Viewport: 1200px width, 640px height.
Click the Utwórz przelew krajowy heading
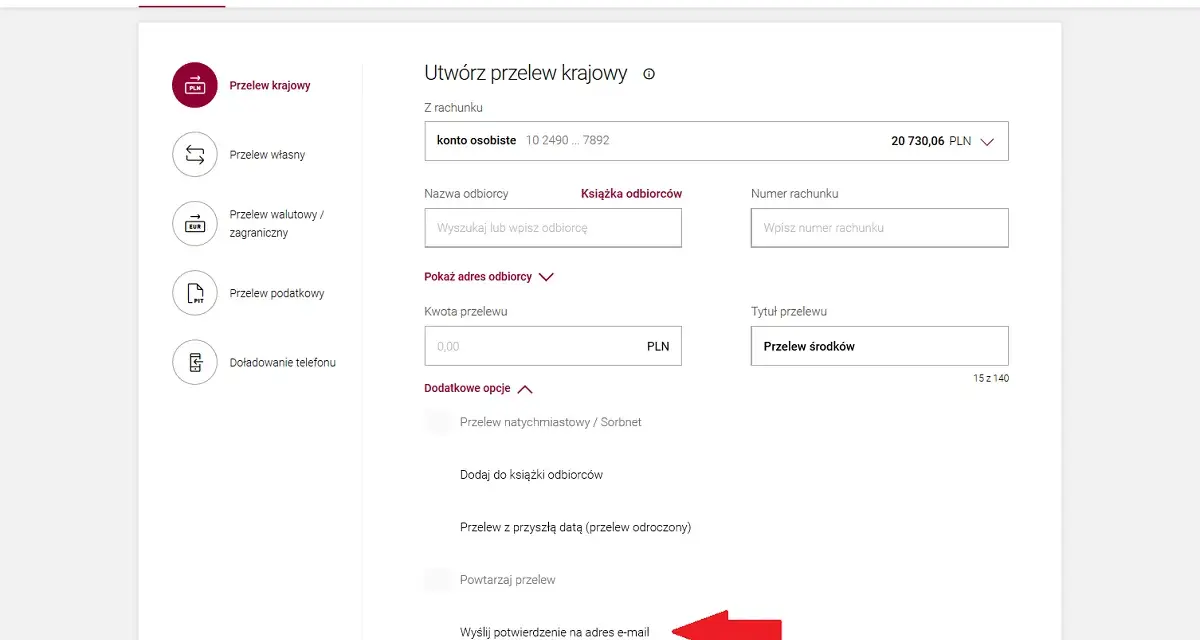click(526, 73)
